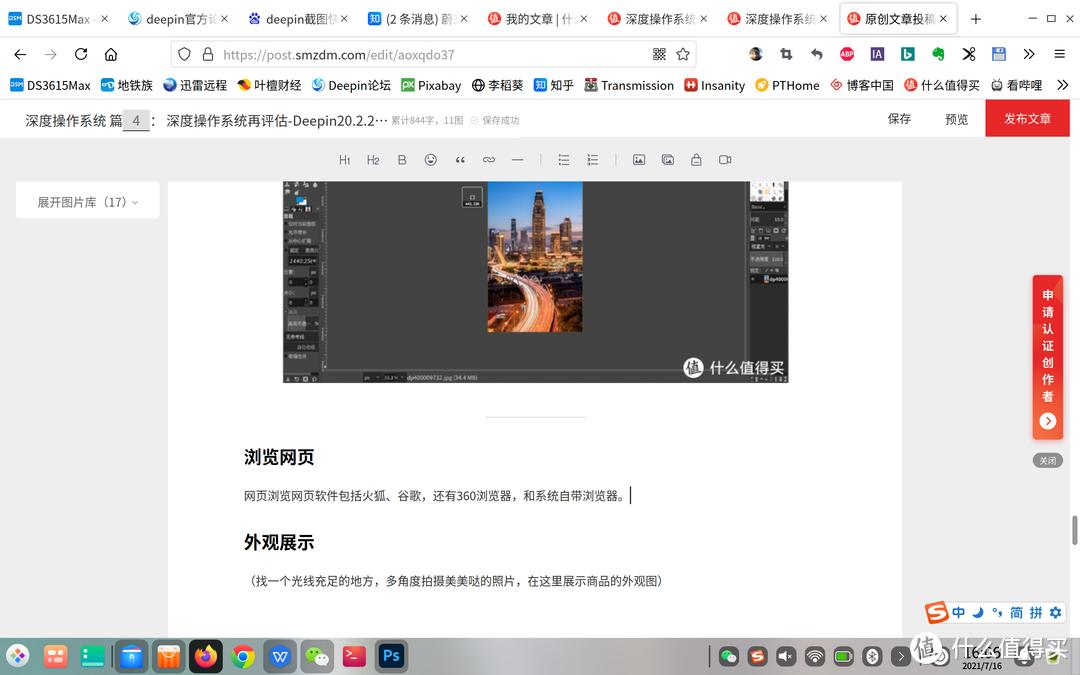Screen dimensions: 1080x675
Task: Apply the blockquote icon
Action: click(x=460, y=159)
